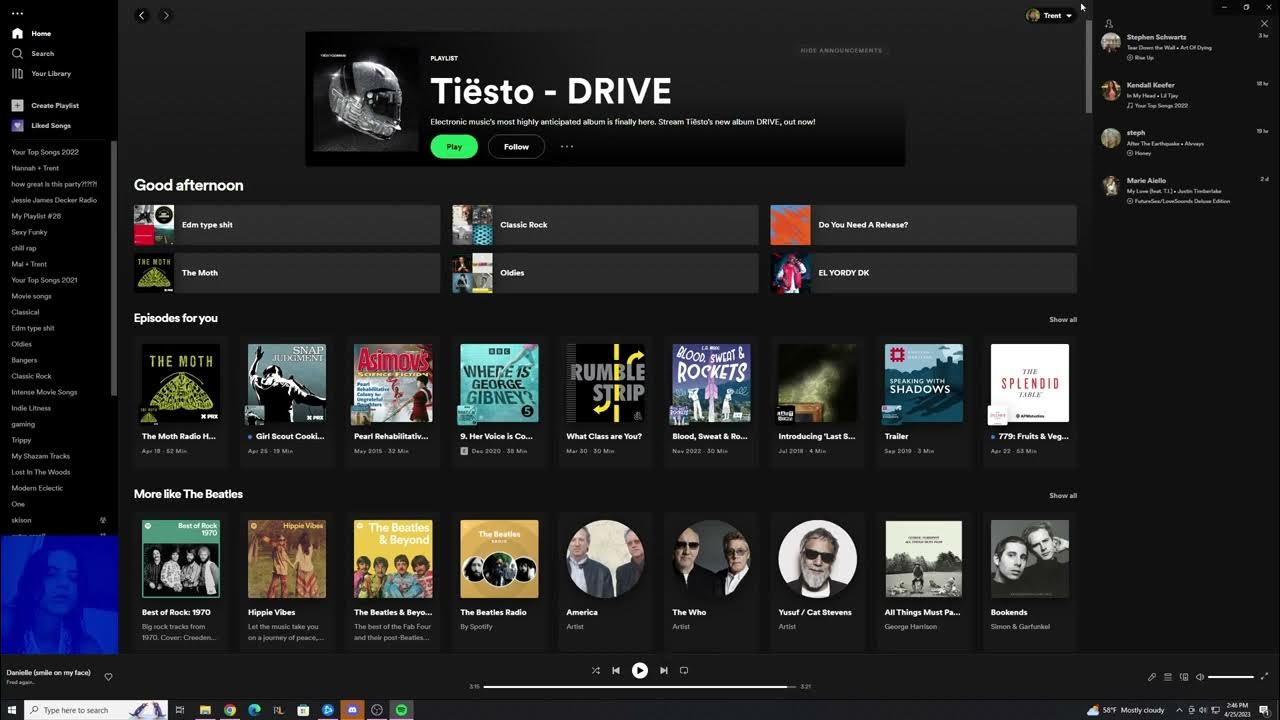Open the Bookends album card

[1030, 581]
